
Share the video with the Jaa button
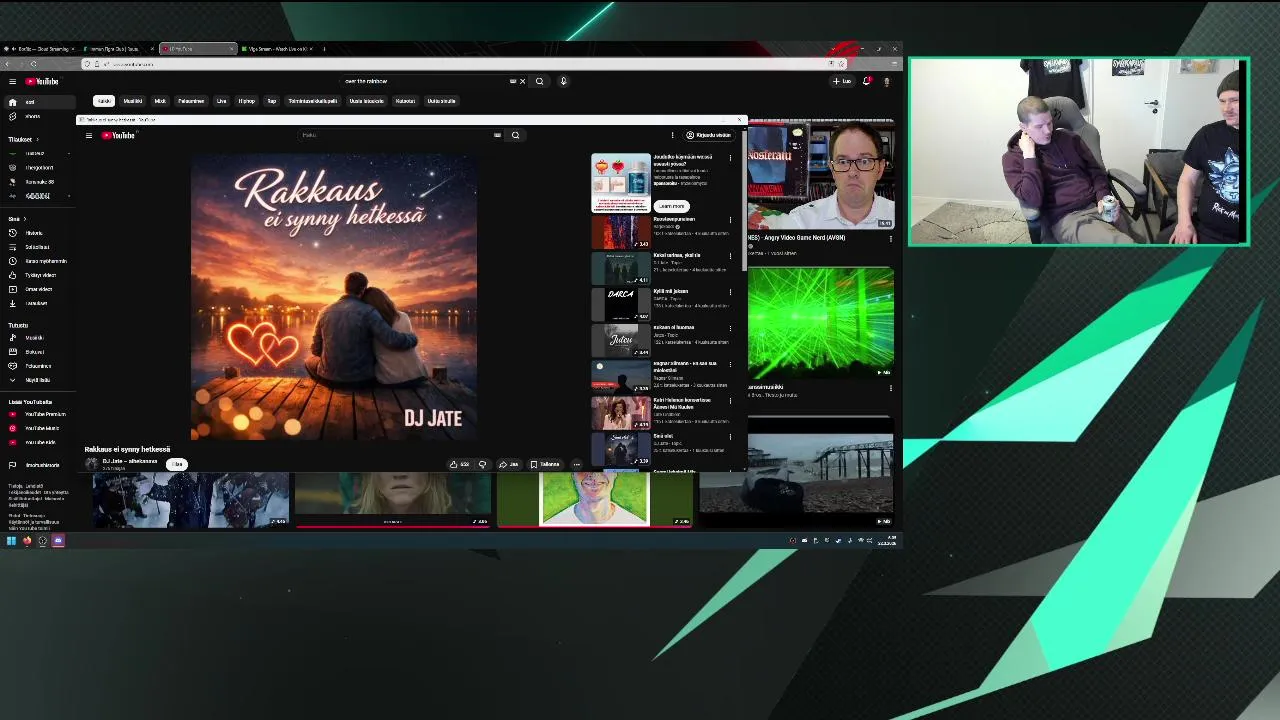509,464
